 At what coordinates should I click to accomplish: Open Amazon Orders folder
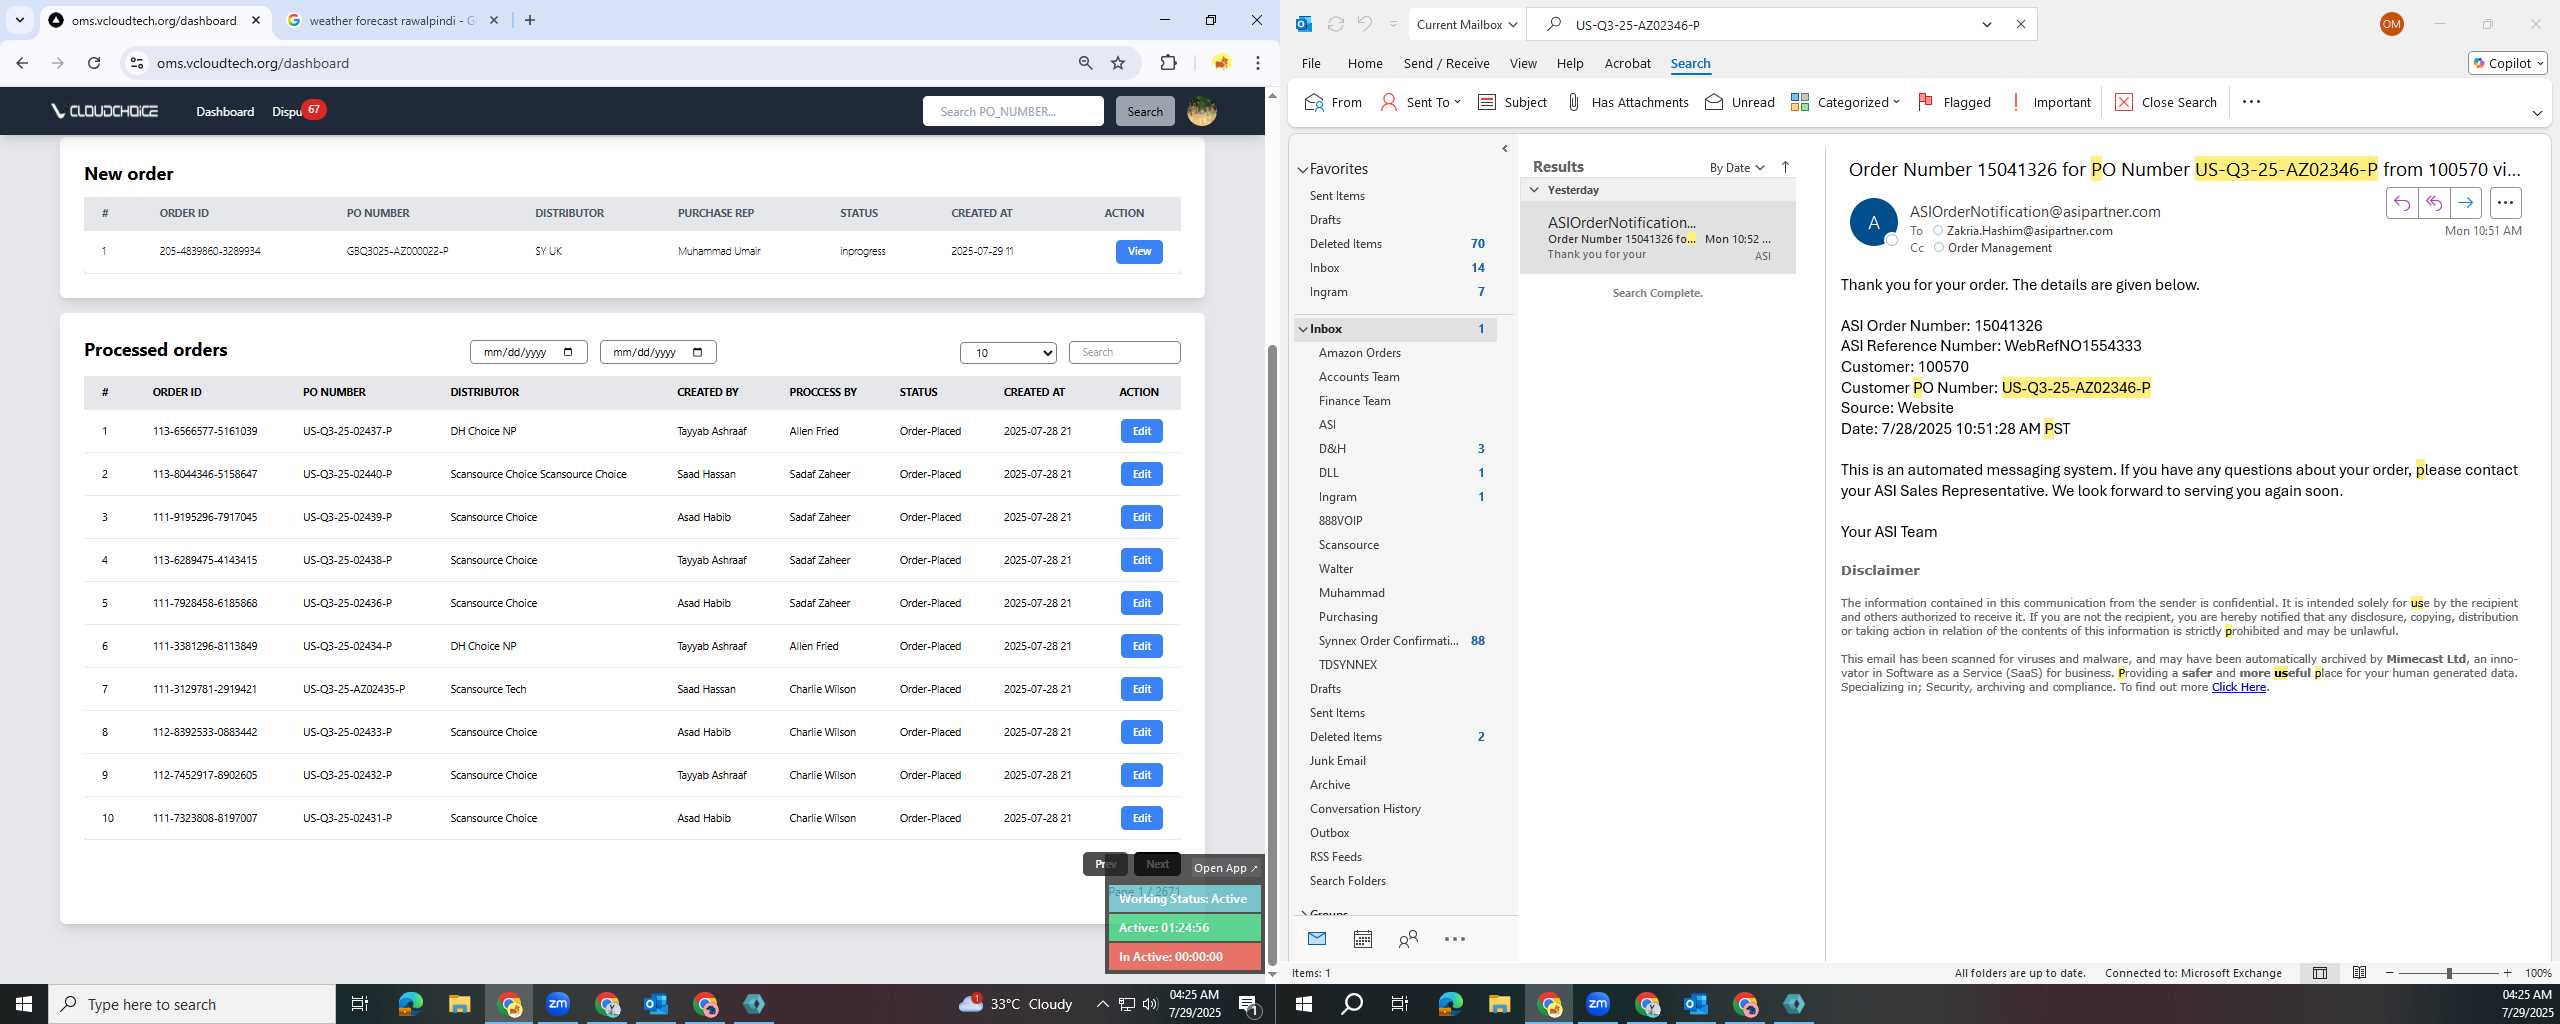pos(1359,353)
